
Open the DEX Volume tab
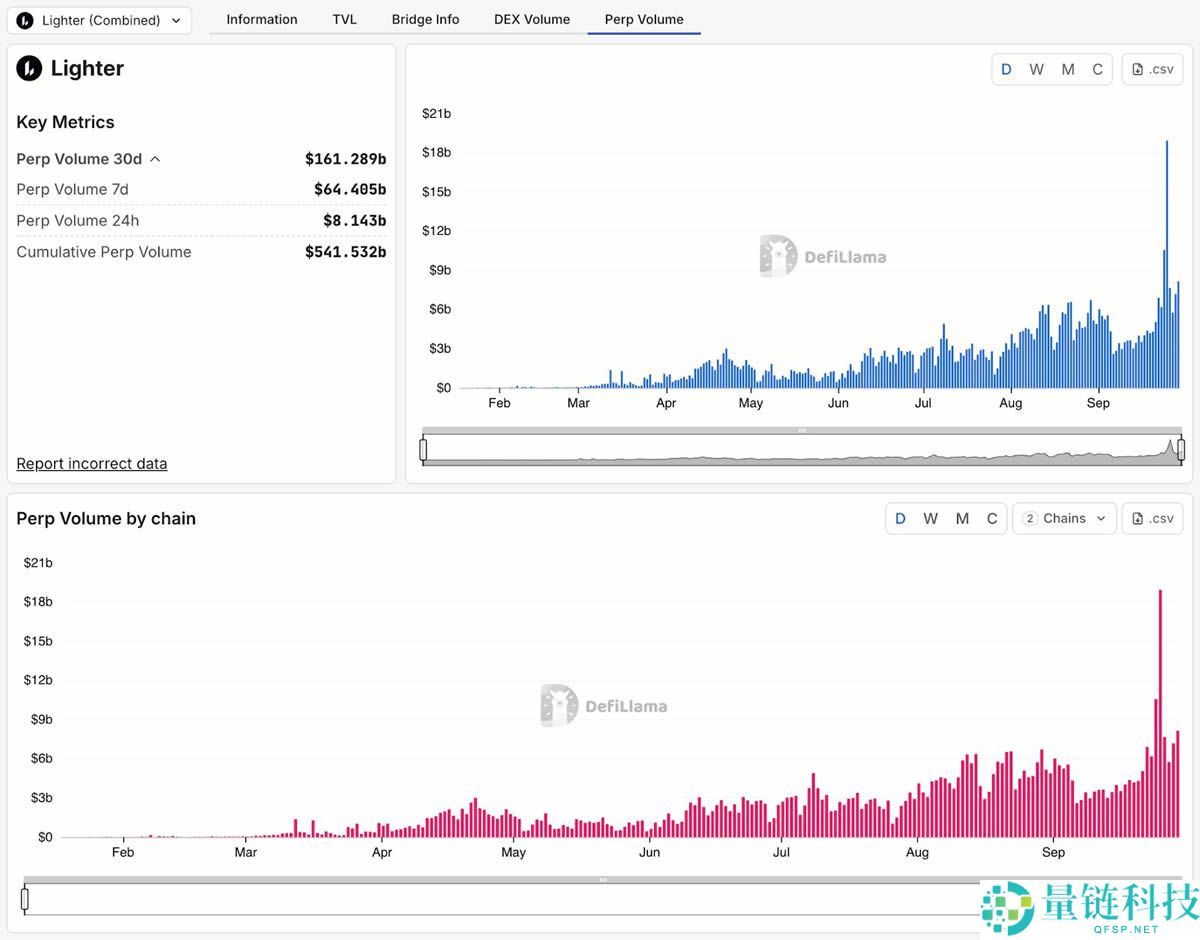[532, 19]
